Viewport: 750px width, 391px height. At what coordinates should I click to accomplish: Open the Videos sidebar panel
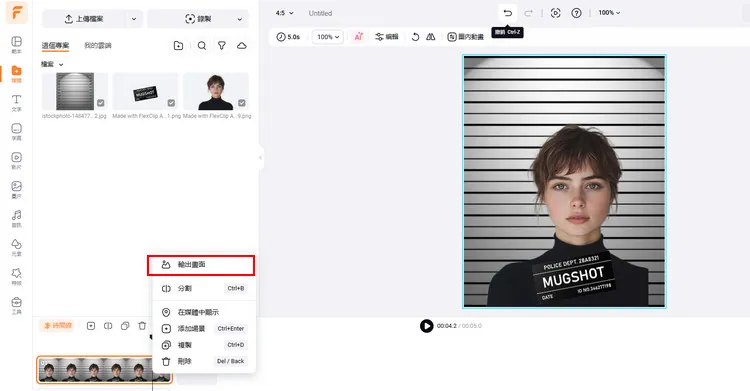coord(16,160)
